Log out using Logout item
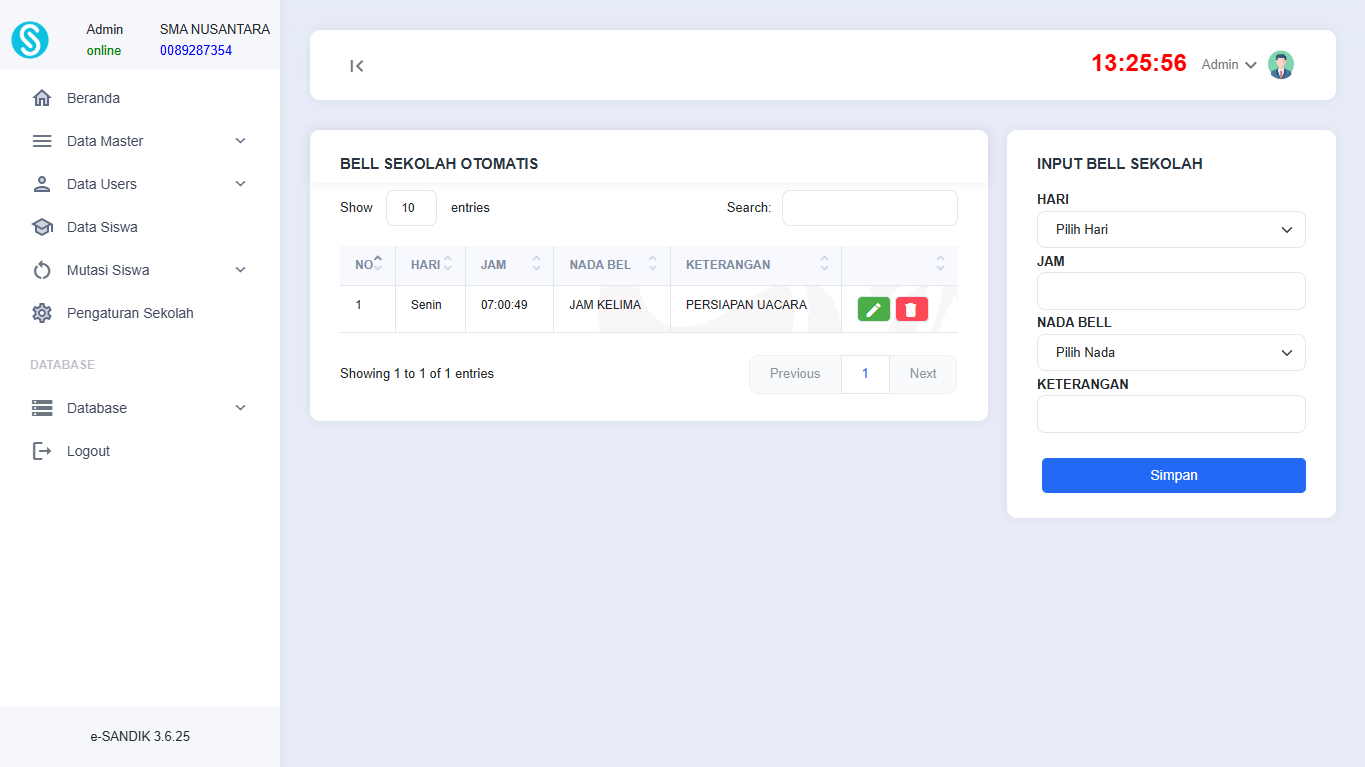The height and width of the screenshot is (767, 1365). (x=88, y=451)
